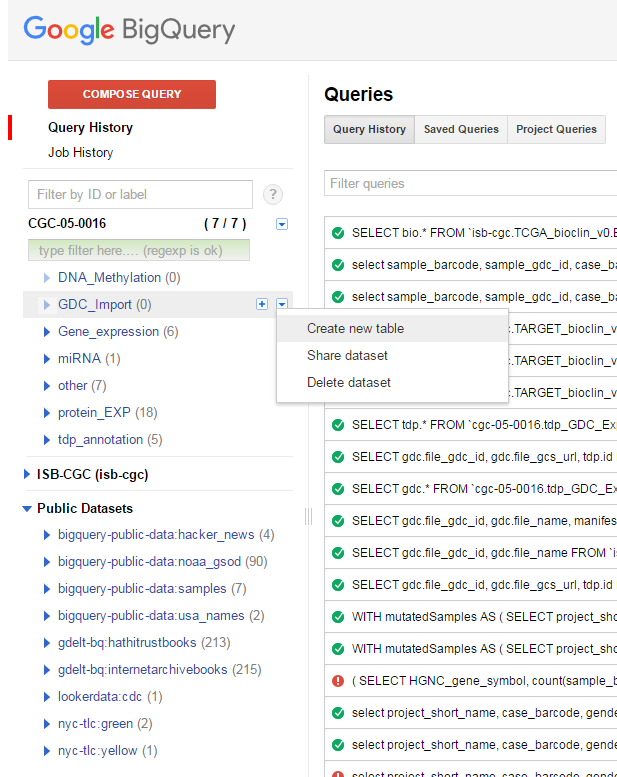This screenshot has width=617, height=777.
Task: Click success icon of SELECT gdc.* query
Action: [x=338, y=489]
